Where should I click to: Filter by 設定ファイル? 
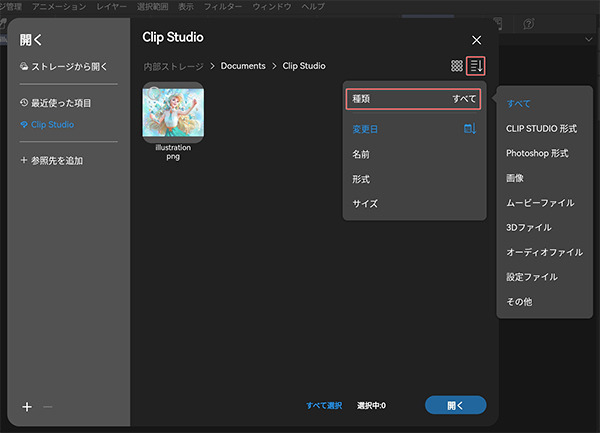pos(532,277)
